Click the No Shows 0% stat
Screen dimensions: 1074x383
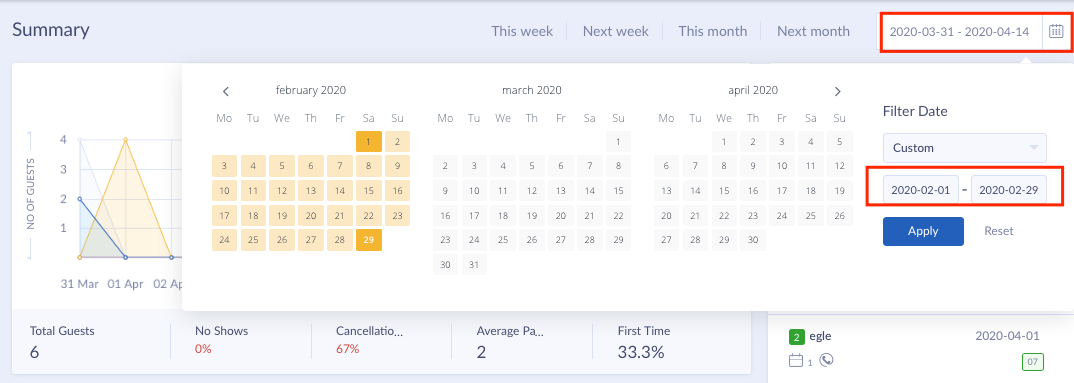coord(203,349)
